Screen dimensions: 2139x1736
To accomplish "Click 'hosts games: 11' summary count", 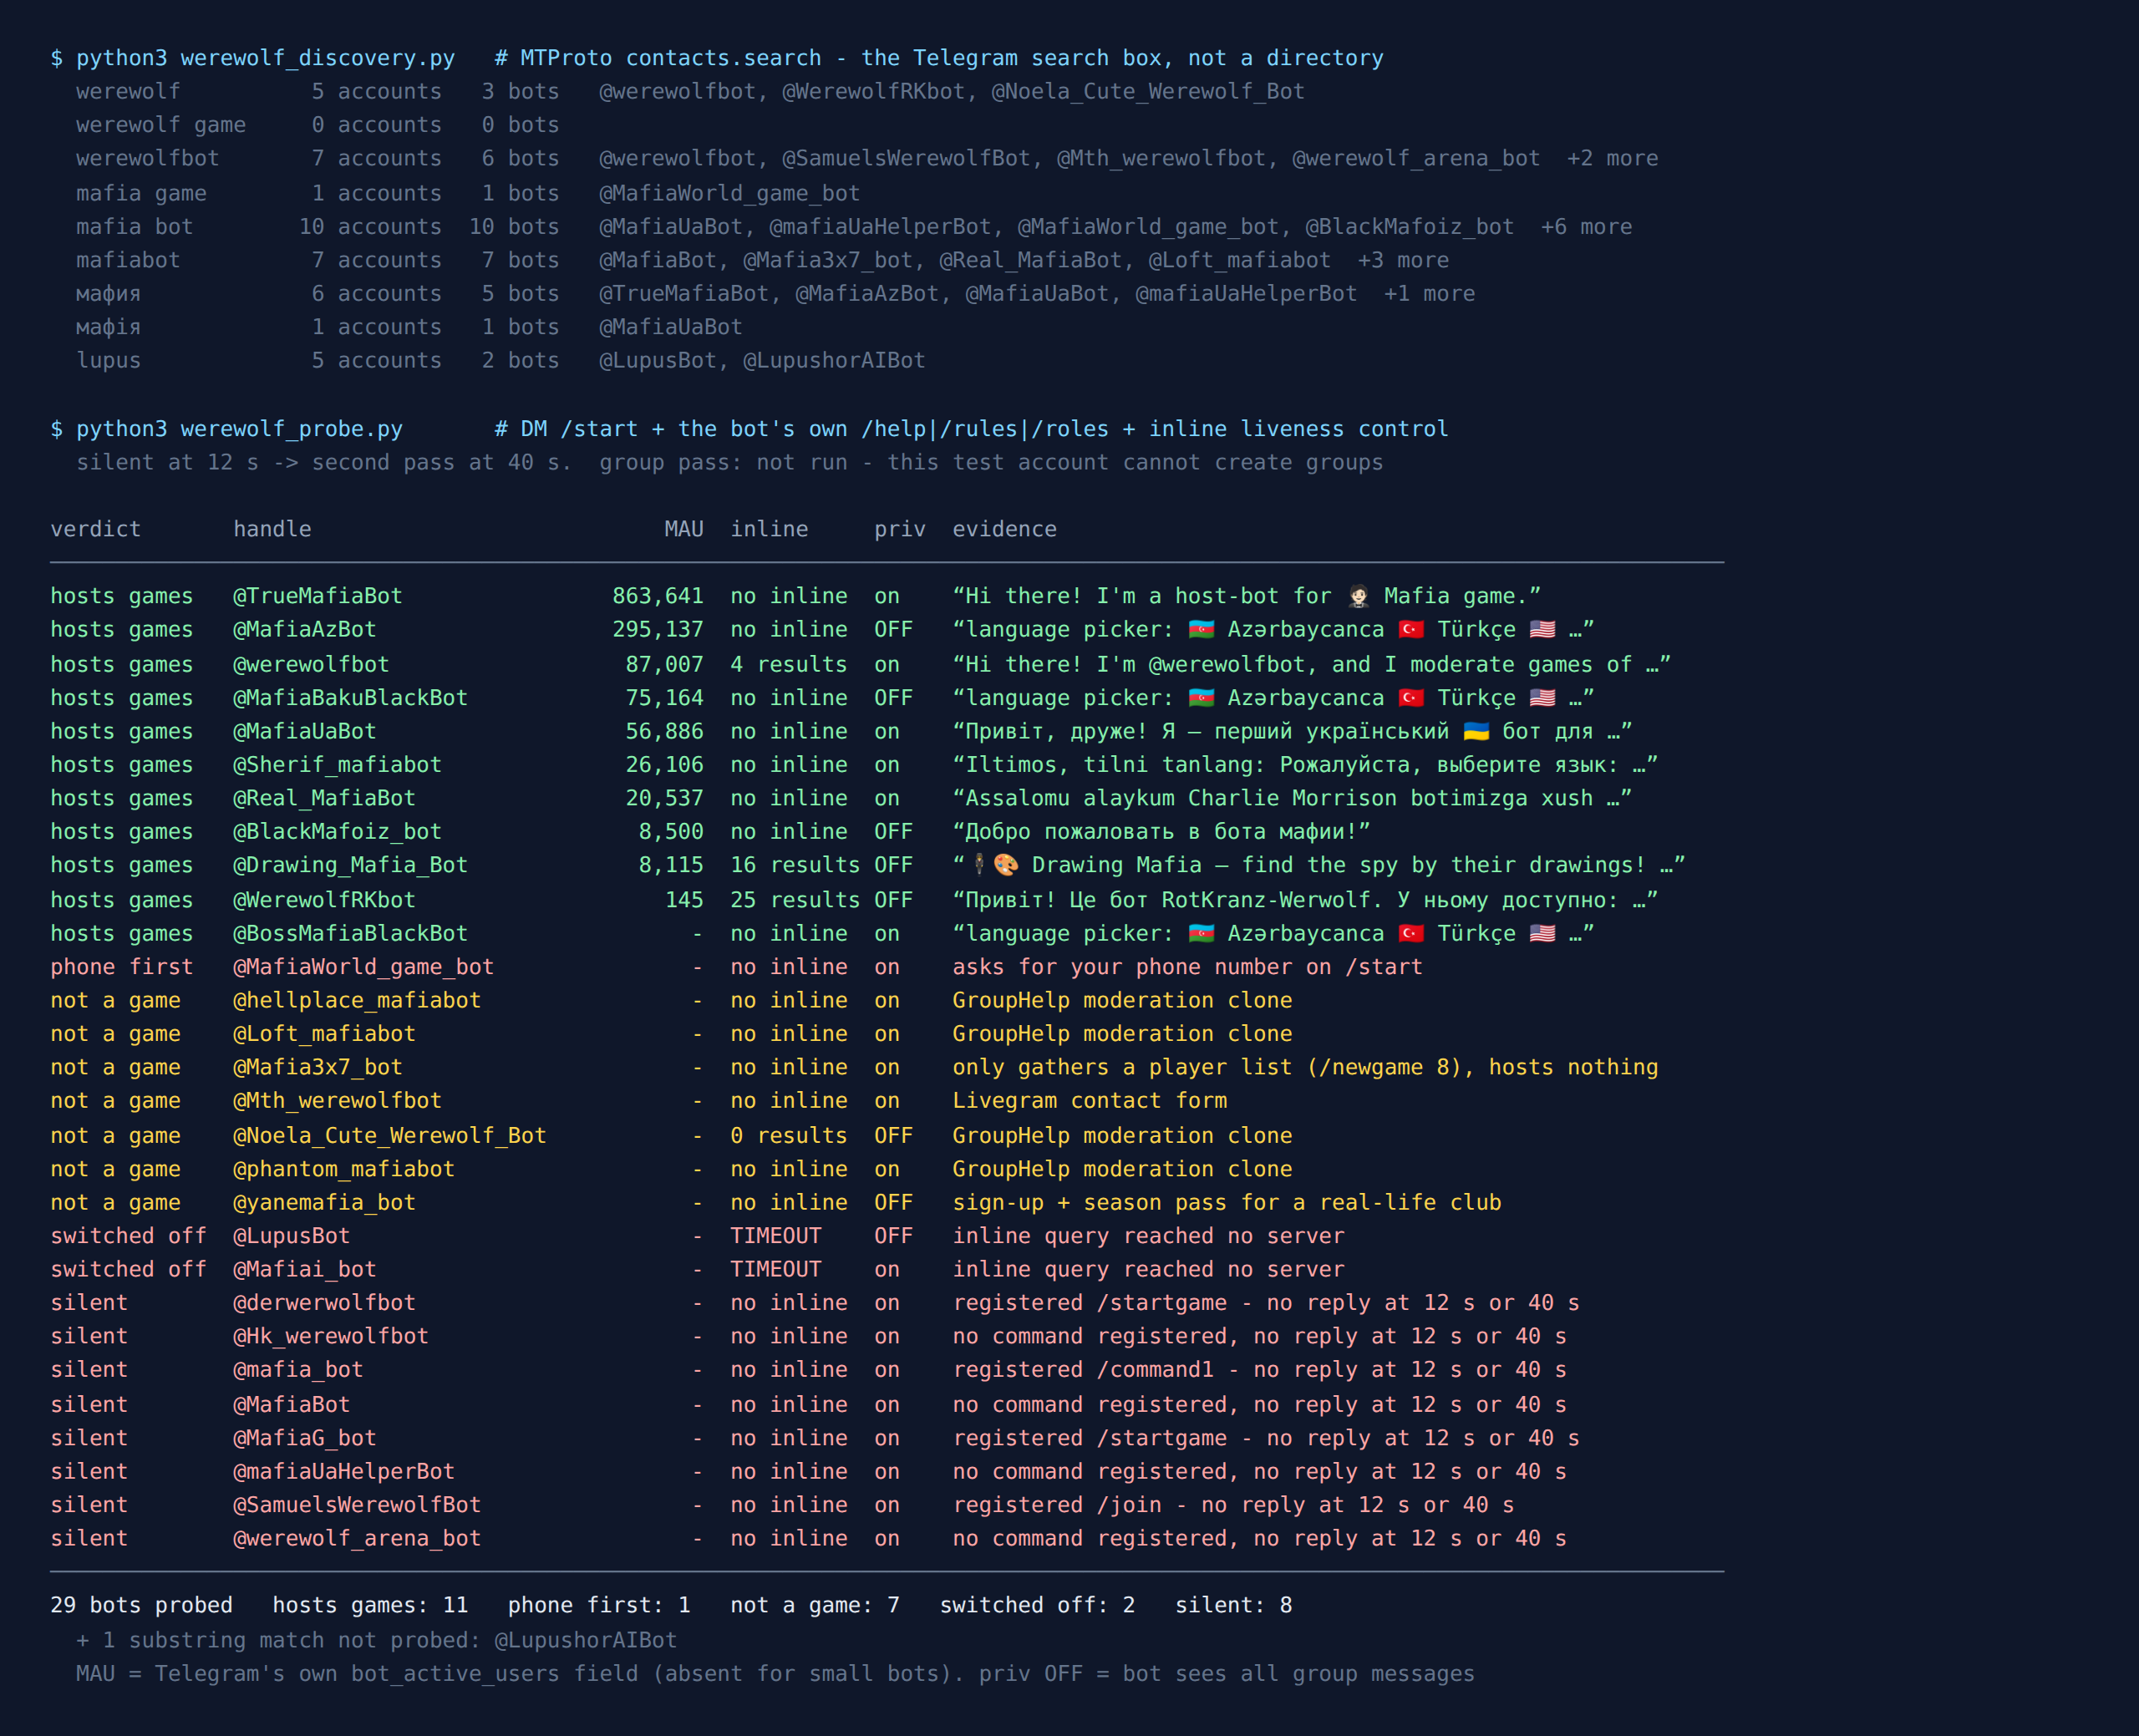I will (370, 1606).
